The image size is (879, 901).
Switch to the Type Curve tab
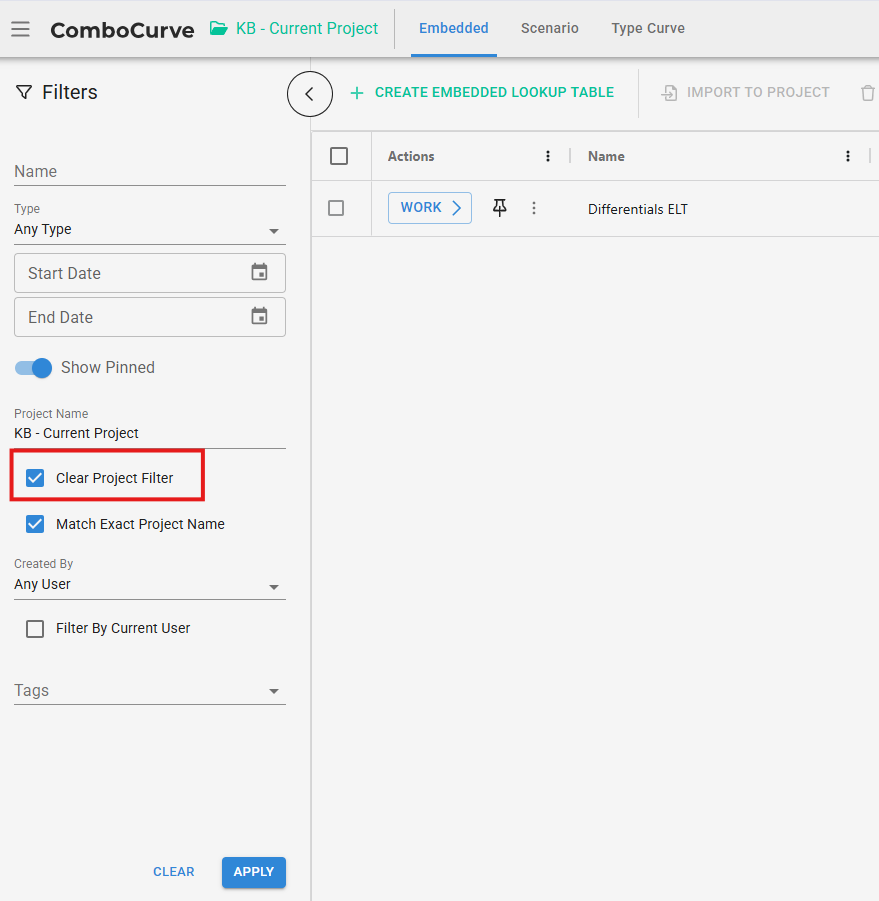point(648,28)
